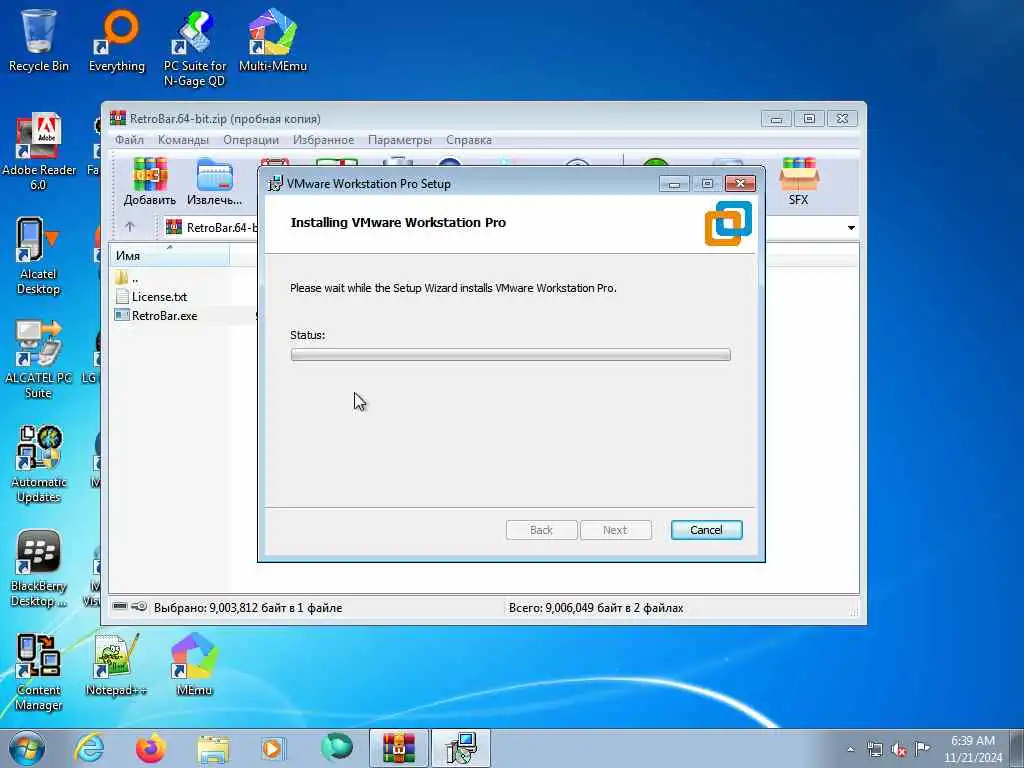Click the SFX toolbar icon in WinRAR
The width and height of the screenshot is (1024, 768).
point(798,182)
